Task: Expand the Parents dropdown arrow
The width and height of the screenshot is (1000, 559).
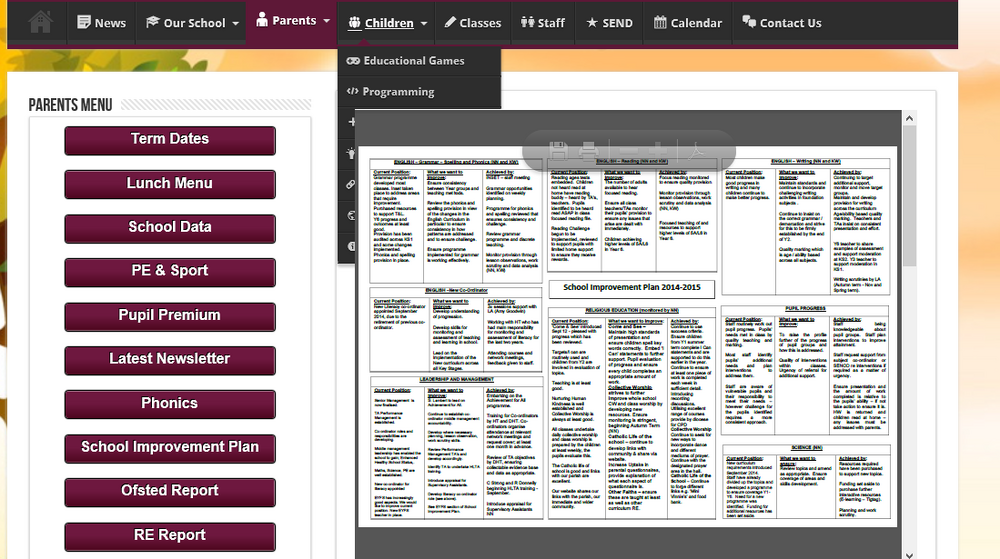Action: point(327,21)
